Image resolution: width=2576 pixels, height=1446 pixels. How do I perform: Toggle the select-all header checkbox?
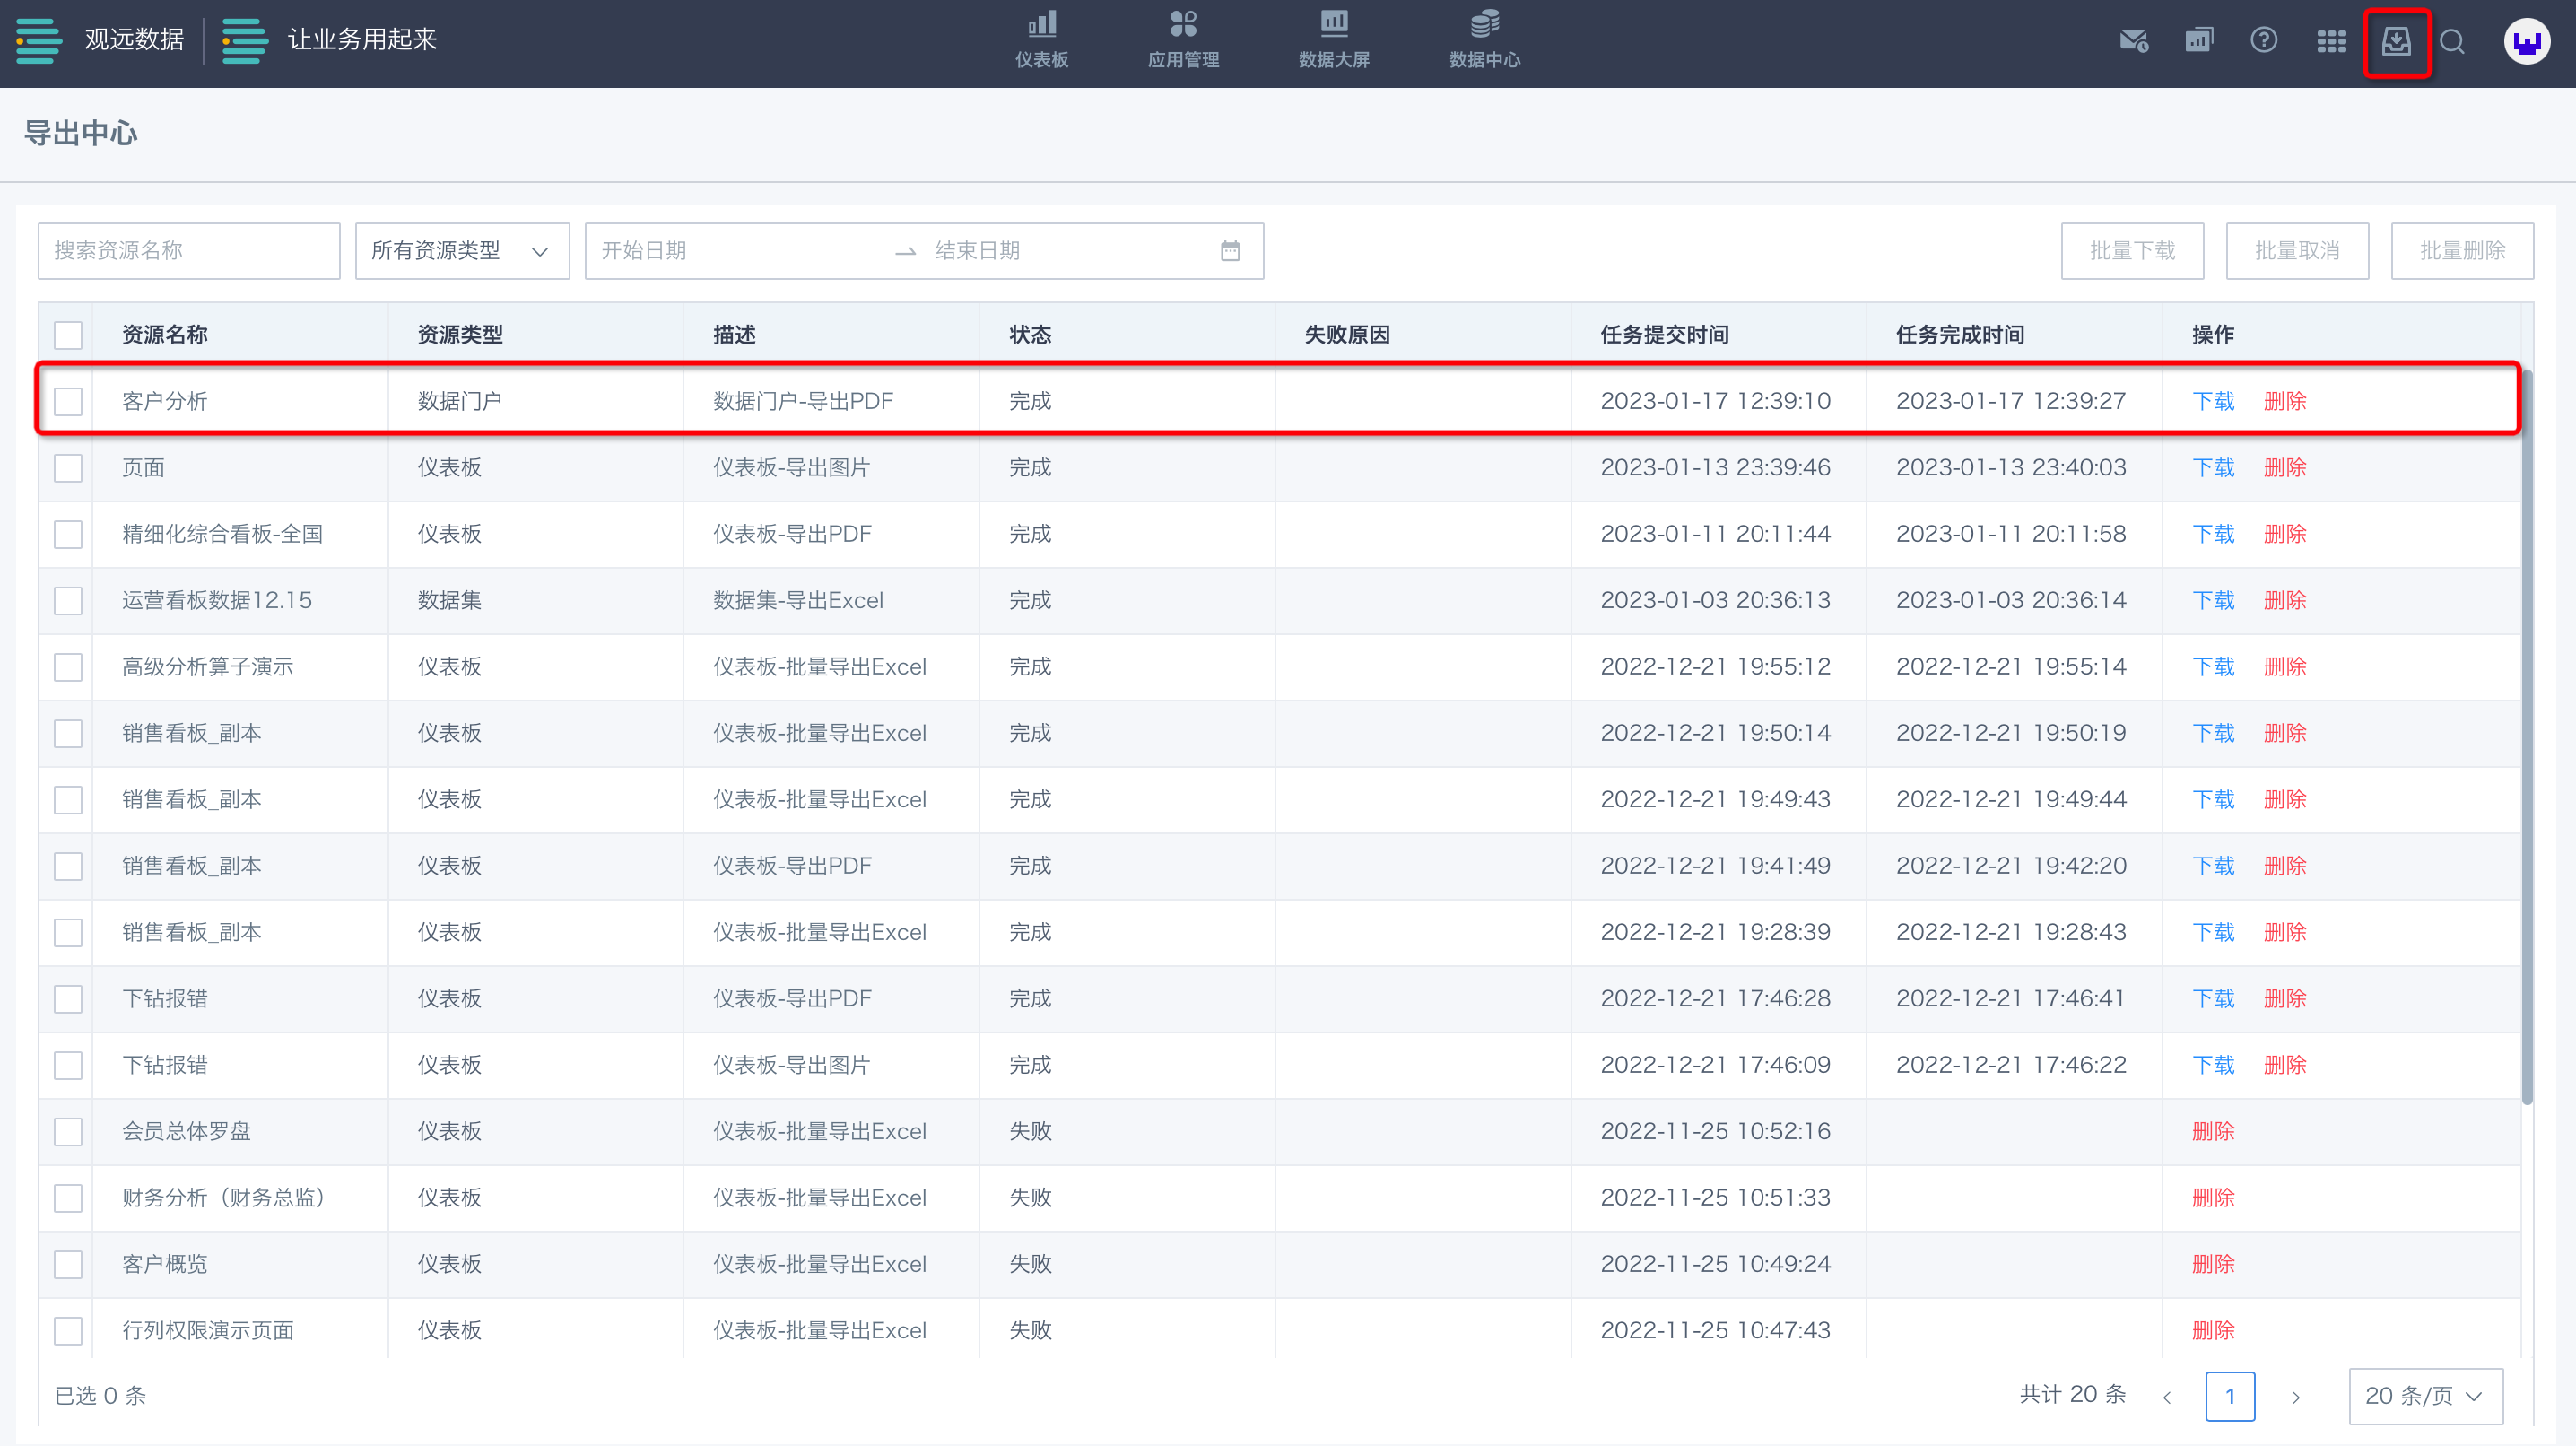pos(68,335)
